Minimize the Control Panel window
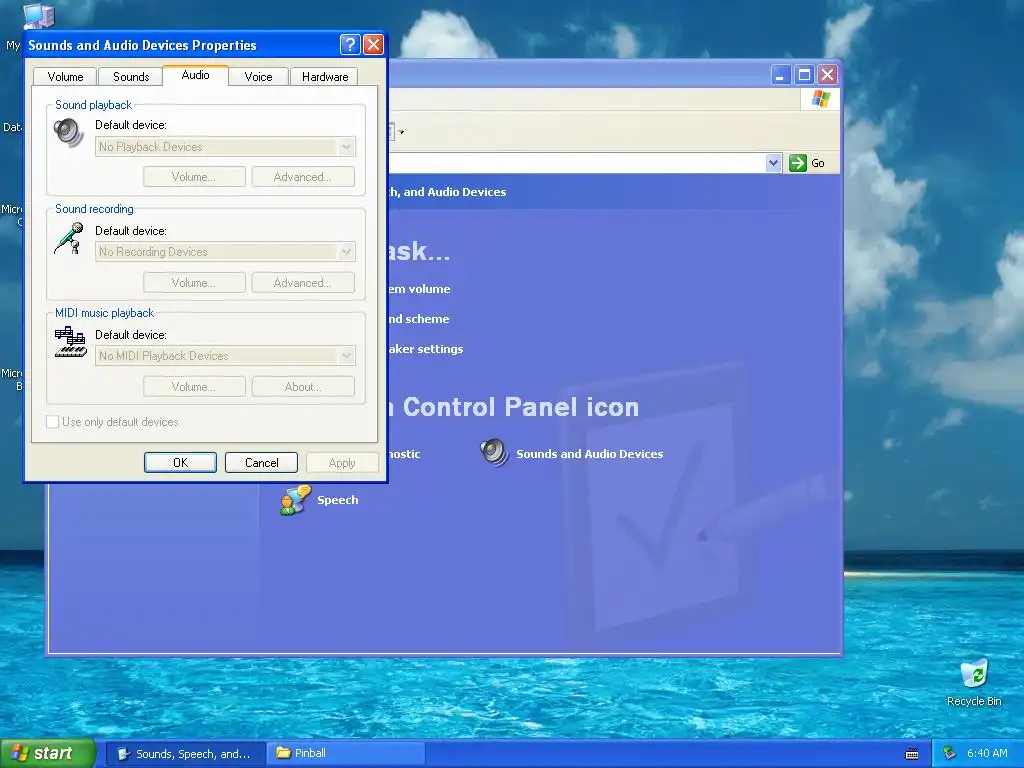The image size is (1024, 768). [780, 74]
